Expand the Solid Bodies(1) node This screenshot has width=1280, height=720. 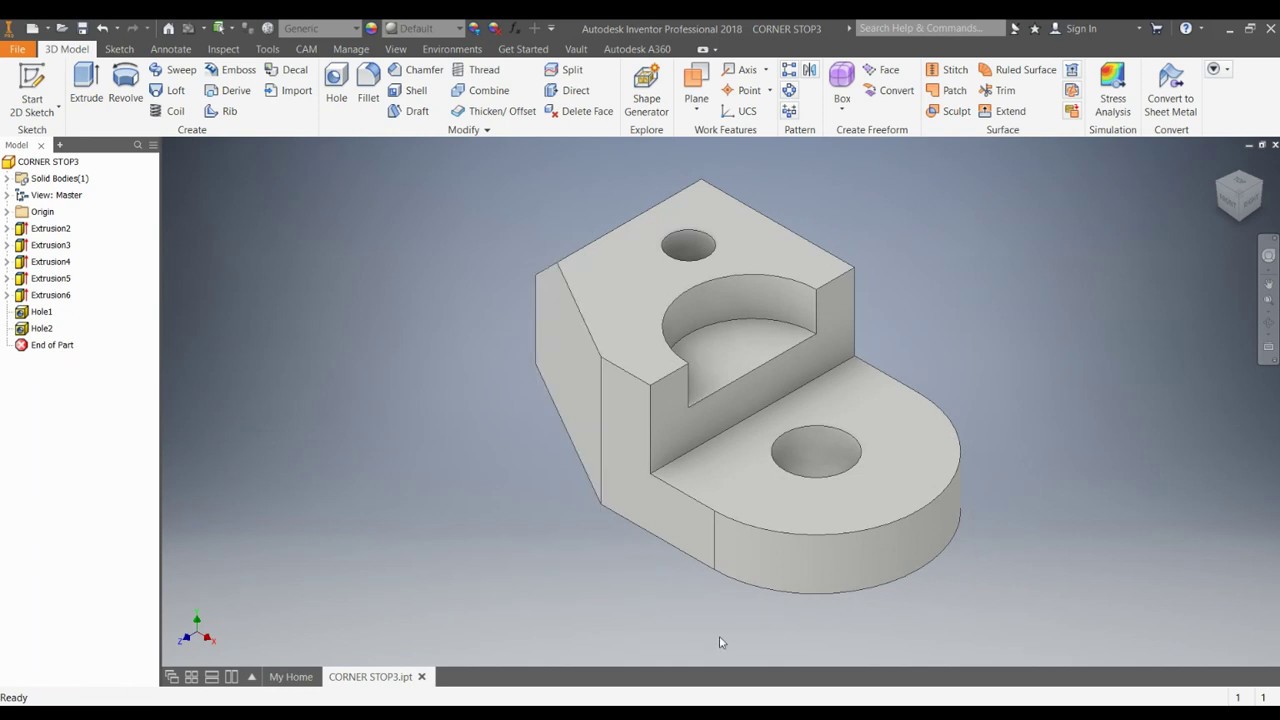click(7, 178)
